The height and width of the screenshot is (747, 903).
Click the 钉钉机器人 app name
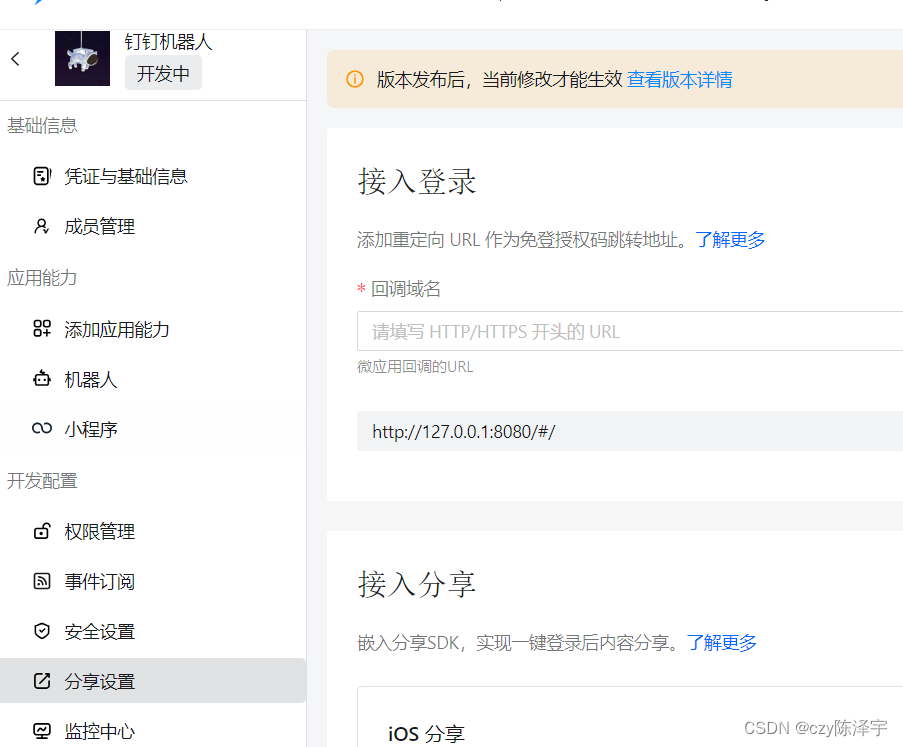(x=169, y=41)
